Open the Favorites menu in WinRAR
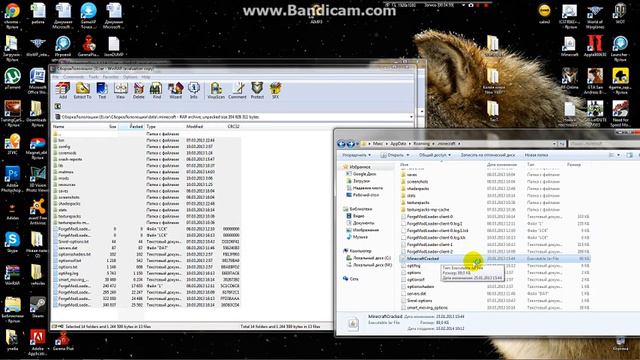640x360 pixels. (111, 77)
